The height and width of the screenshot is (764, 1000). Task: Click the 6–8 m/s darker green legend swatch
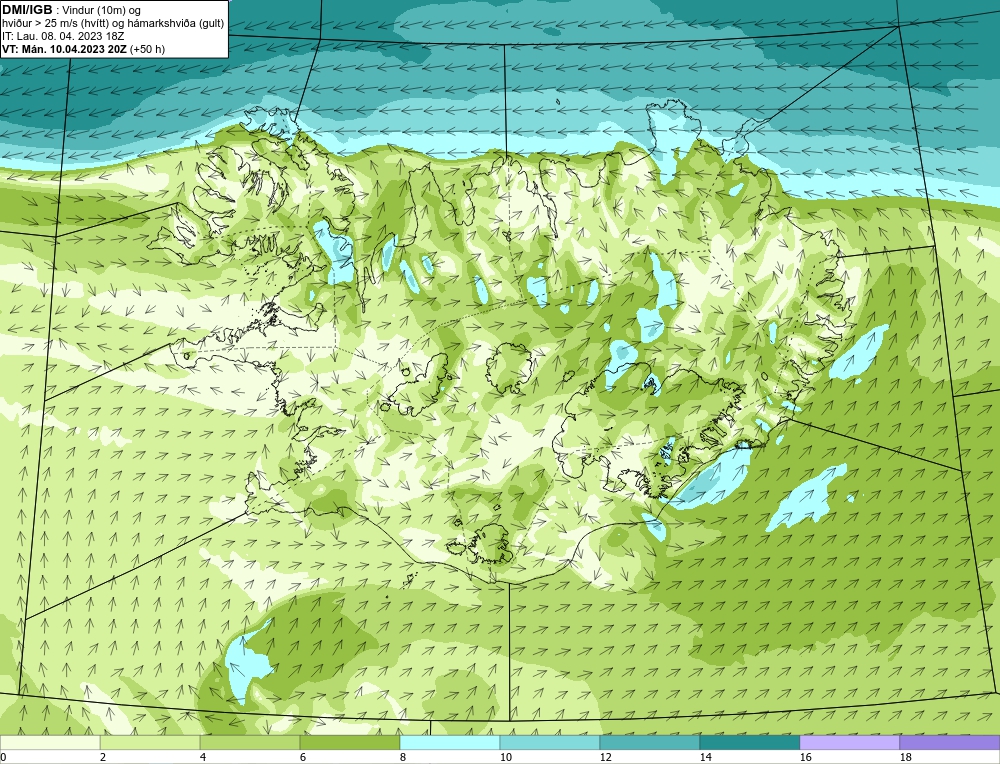[350, 742]
